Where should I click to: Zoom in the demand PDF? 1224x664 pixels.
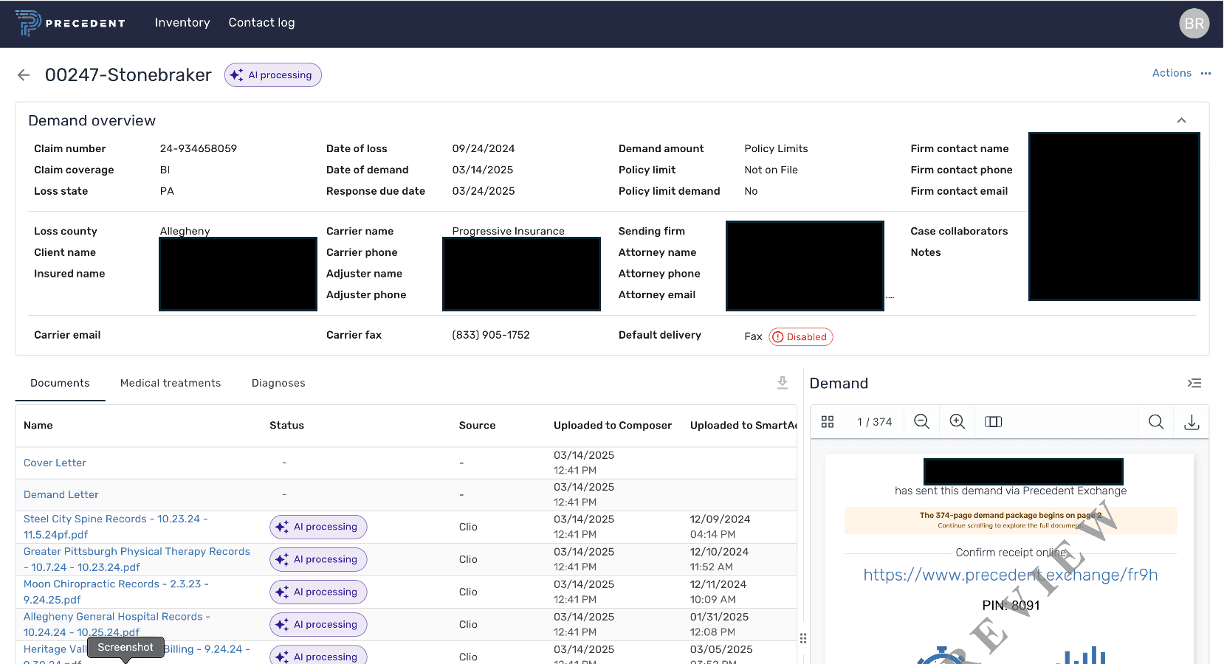click(x=957, y=422)
